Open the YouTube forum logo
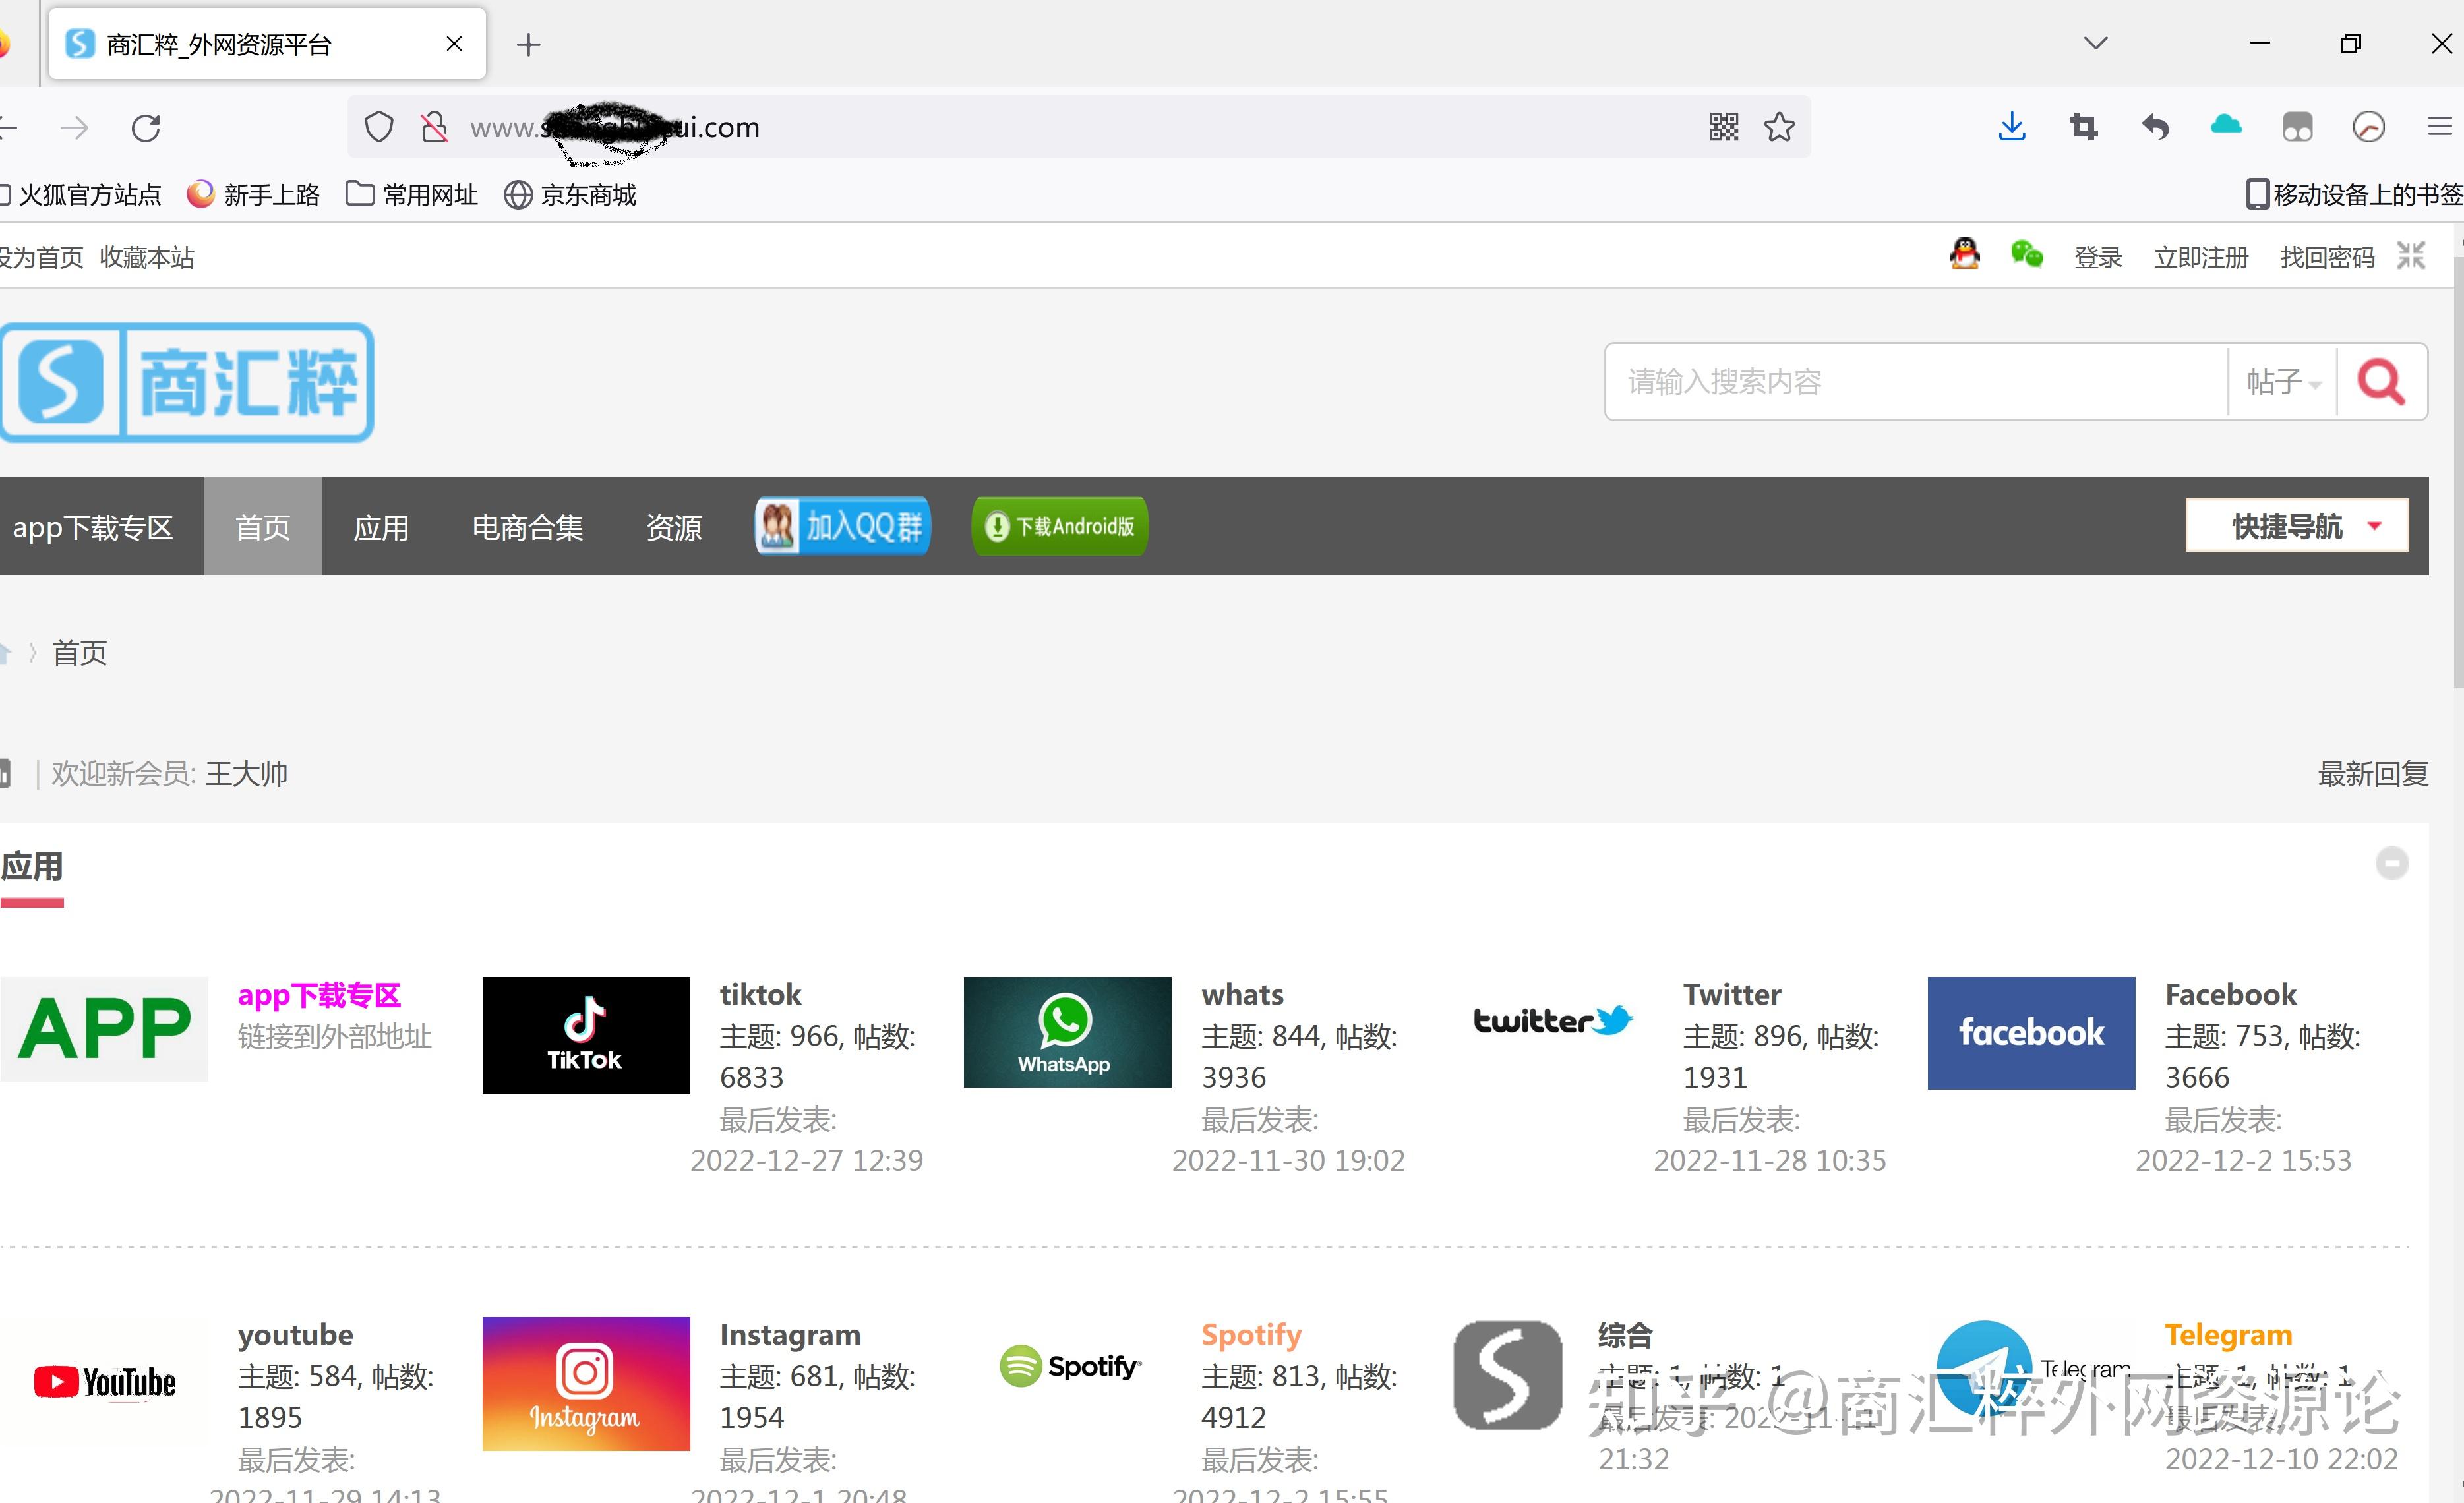 [105, 1382]
